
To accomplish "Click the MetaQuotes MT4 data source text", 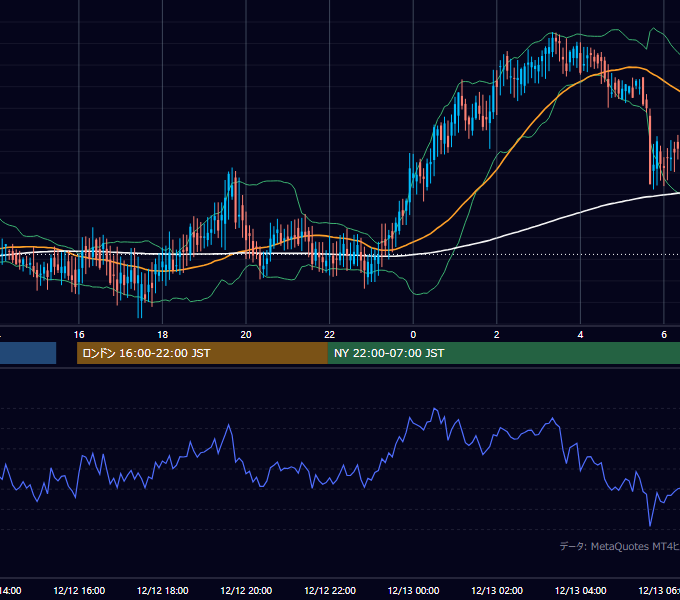I will tap(619, 547).
